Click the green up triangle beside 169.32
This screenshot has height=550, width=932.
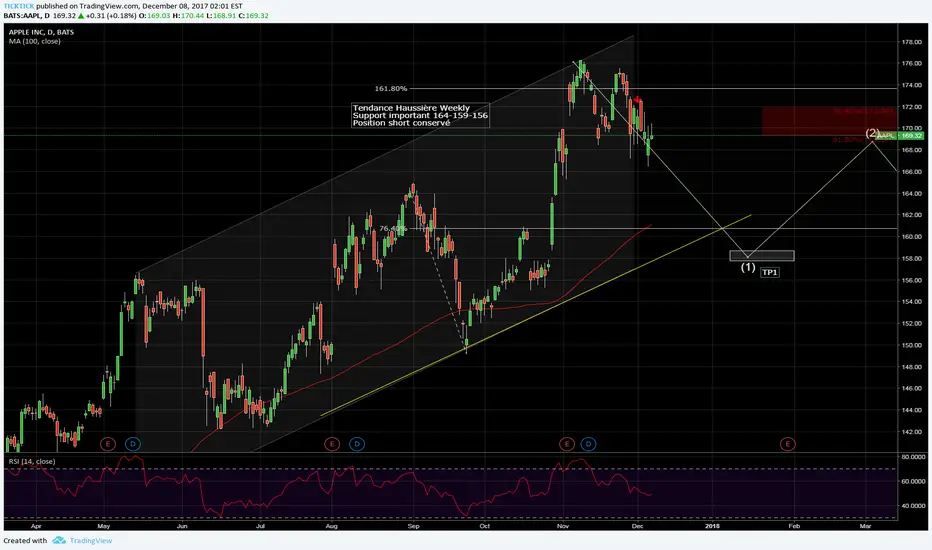pos(81,16)
